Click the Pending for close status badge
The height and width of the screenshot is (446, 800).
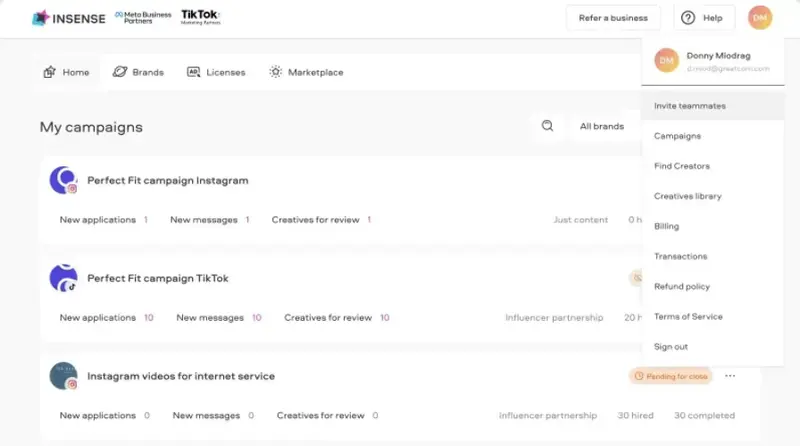tap(670, 376)
